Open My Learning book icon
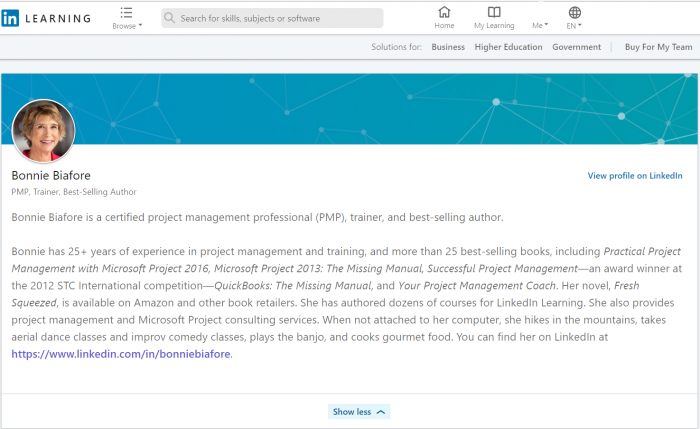 pyautogui.click(x=494, y=12)
